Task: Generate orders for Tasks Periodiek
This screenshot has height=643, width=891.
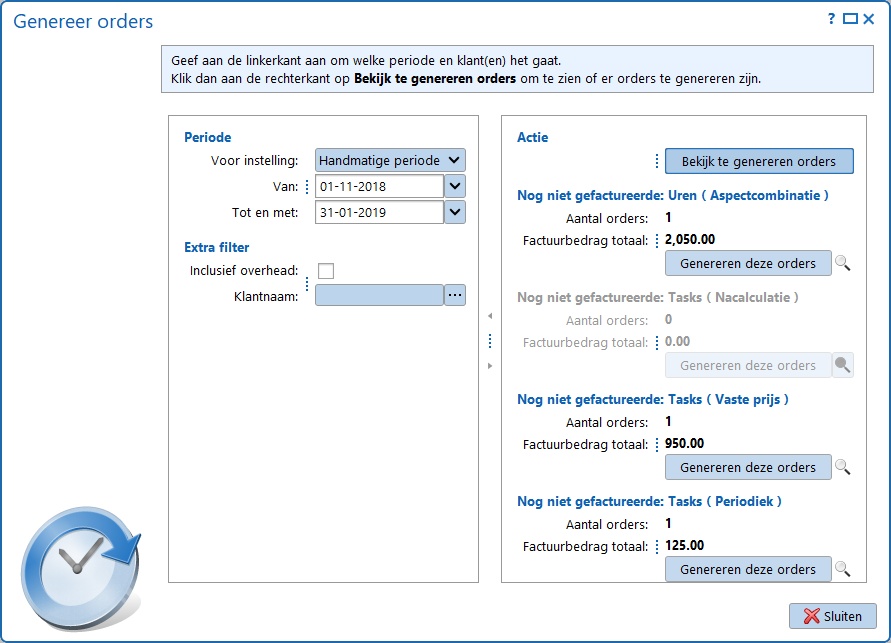Action: [748, 569]
